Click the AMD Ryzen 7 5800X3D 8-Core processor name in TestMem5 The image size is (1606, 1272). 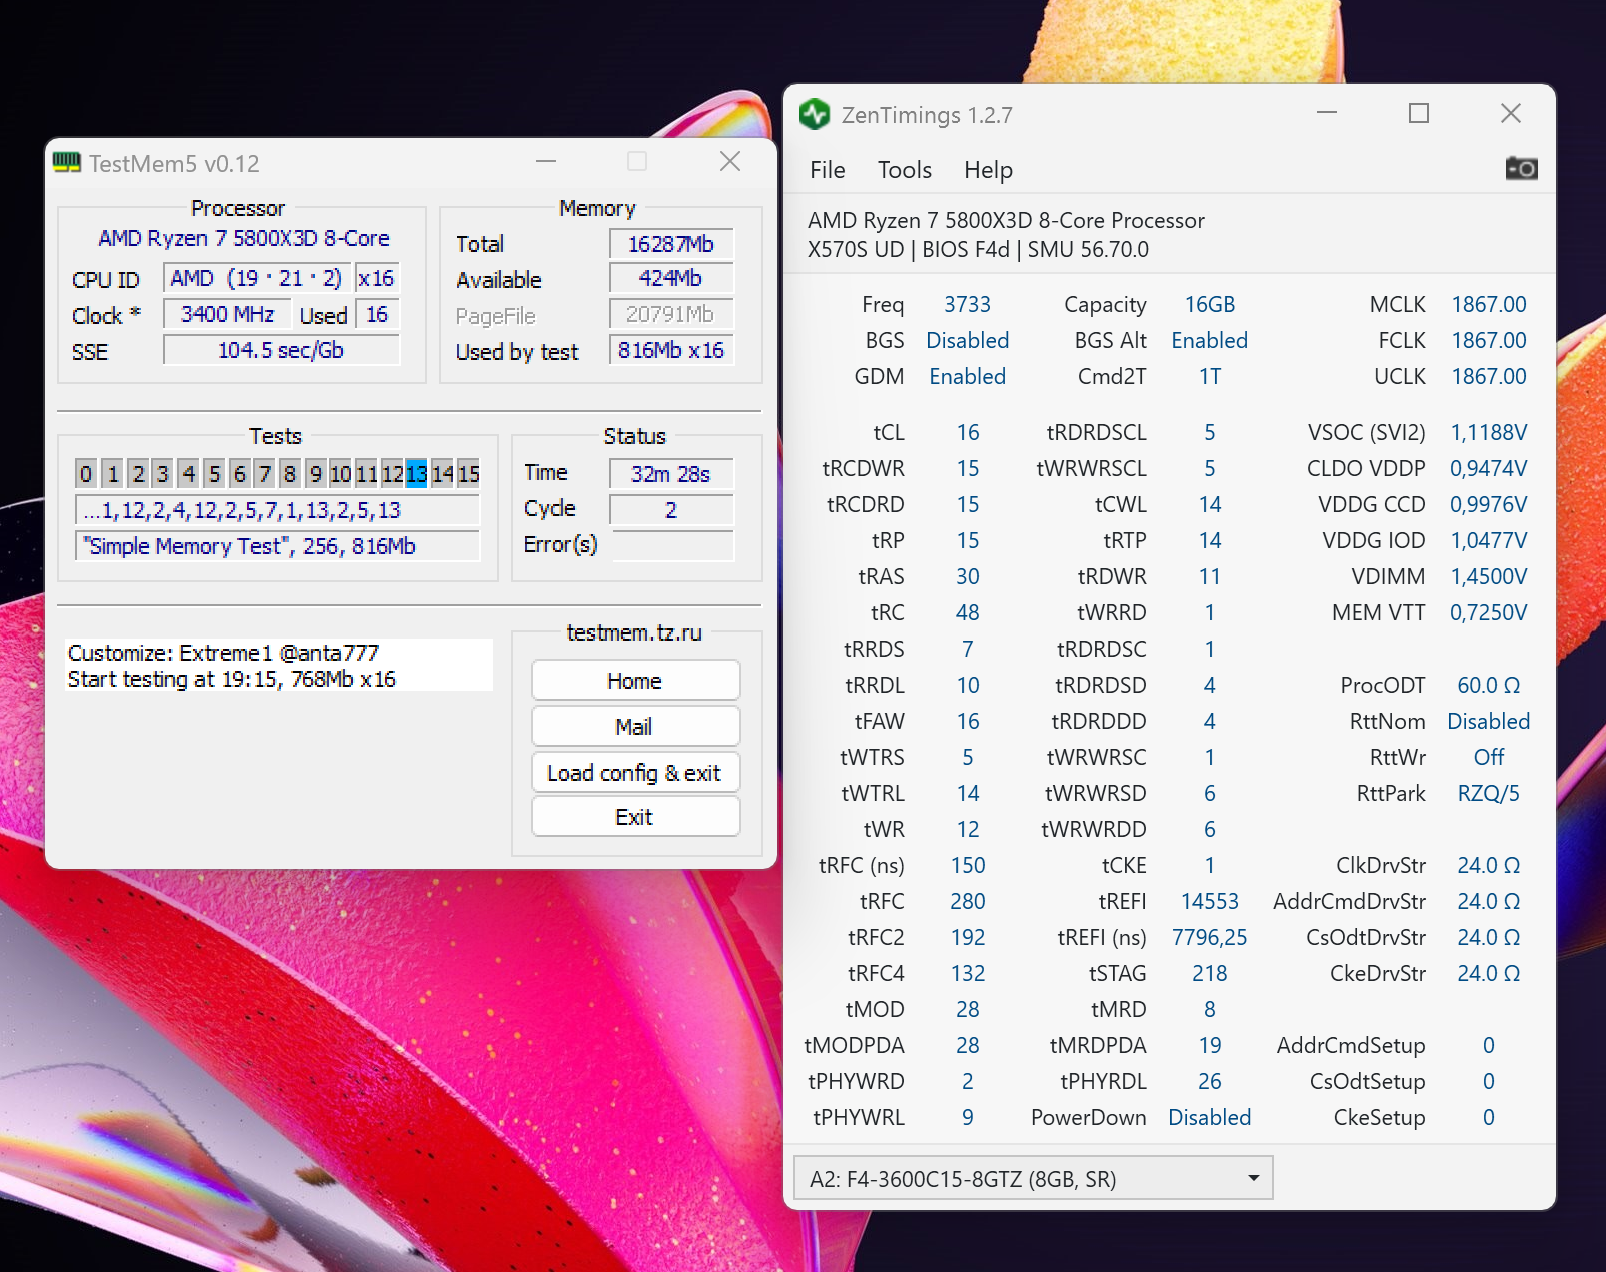tap(244, 238)
